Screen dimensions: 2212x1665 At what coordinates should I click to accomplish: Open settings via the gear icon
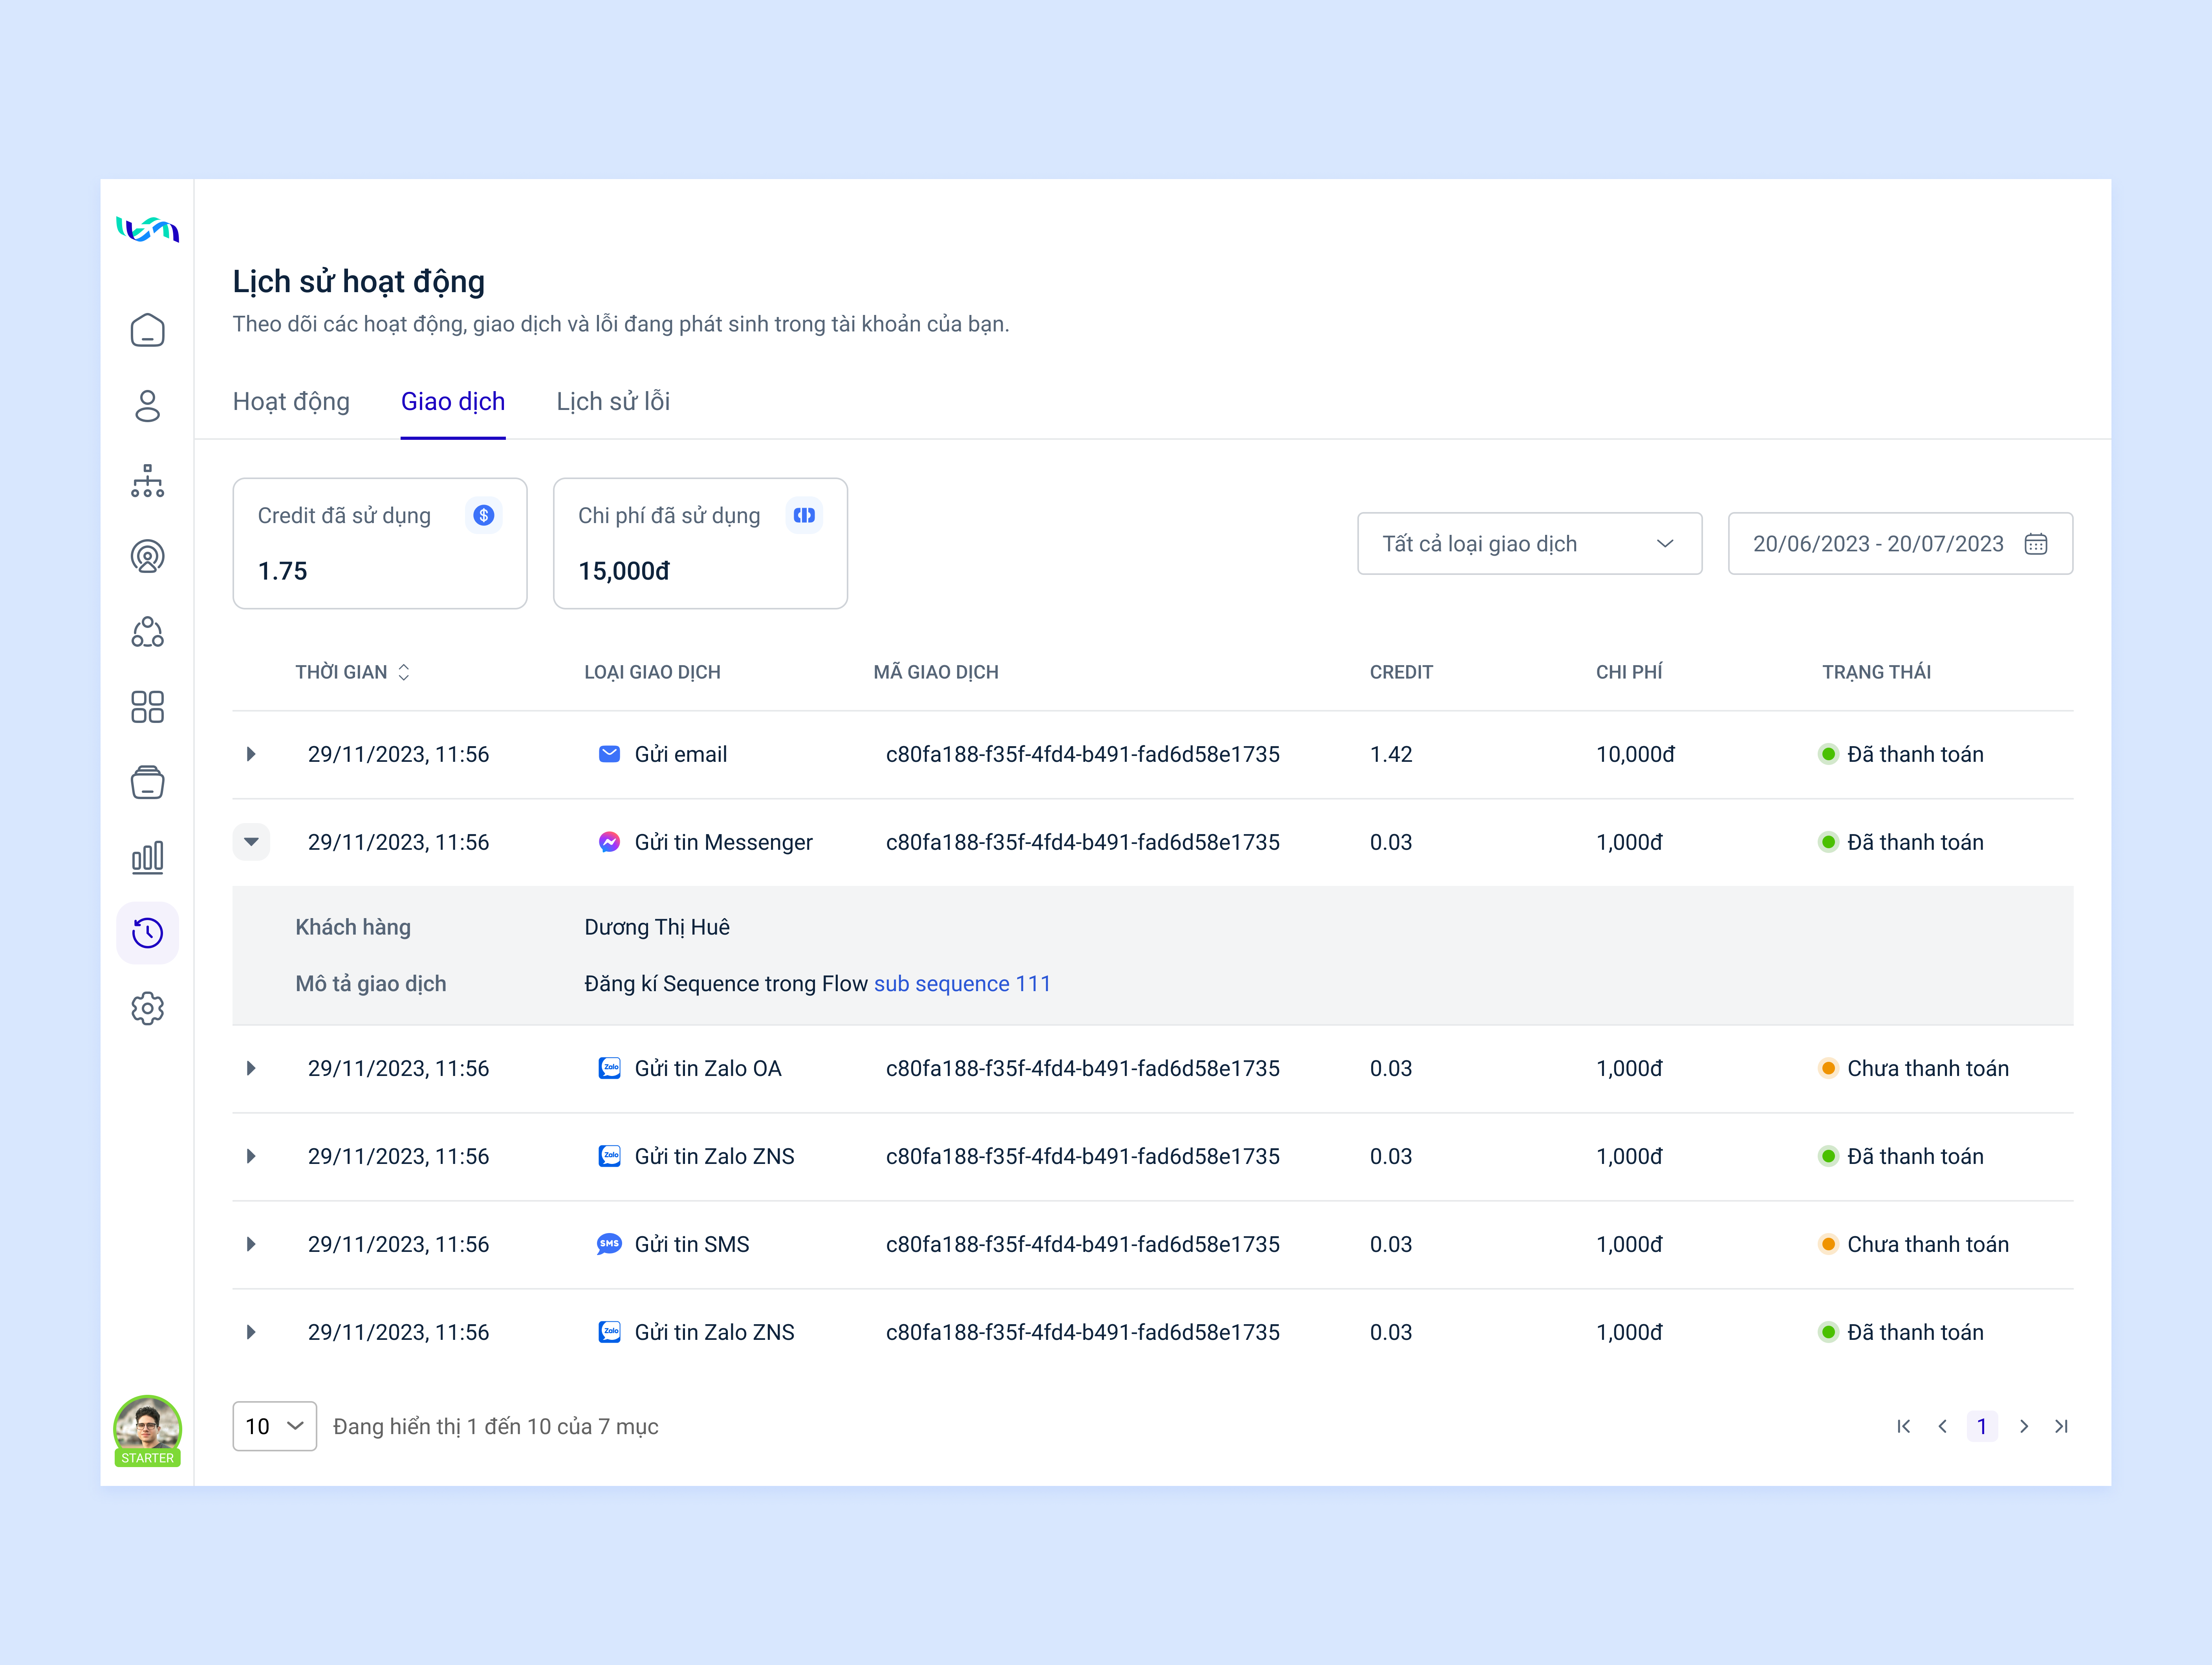(x=148, y=1008)
